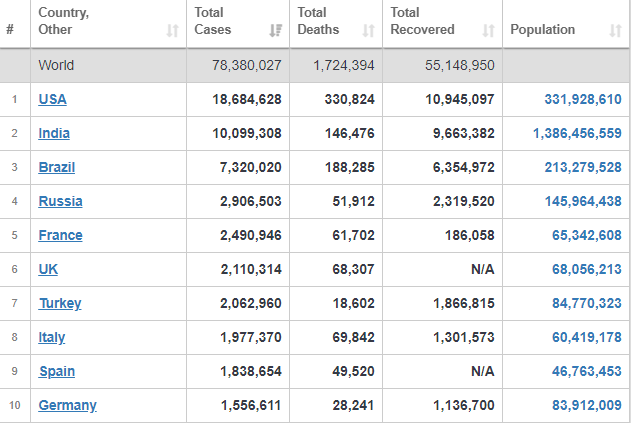Open the Brazil country link
Screen dimensions: 631x423
(57, 167)
